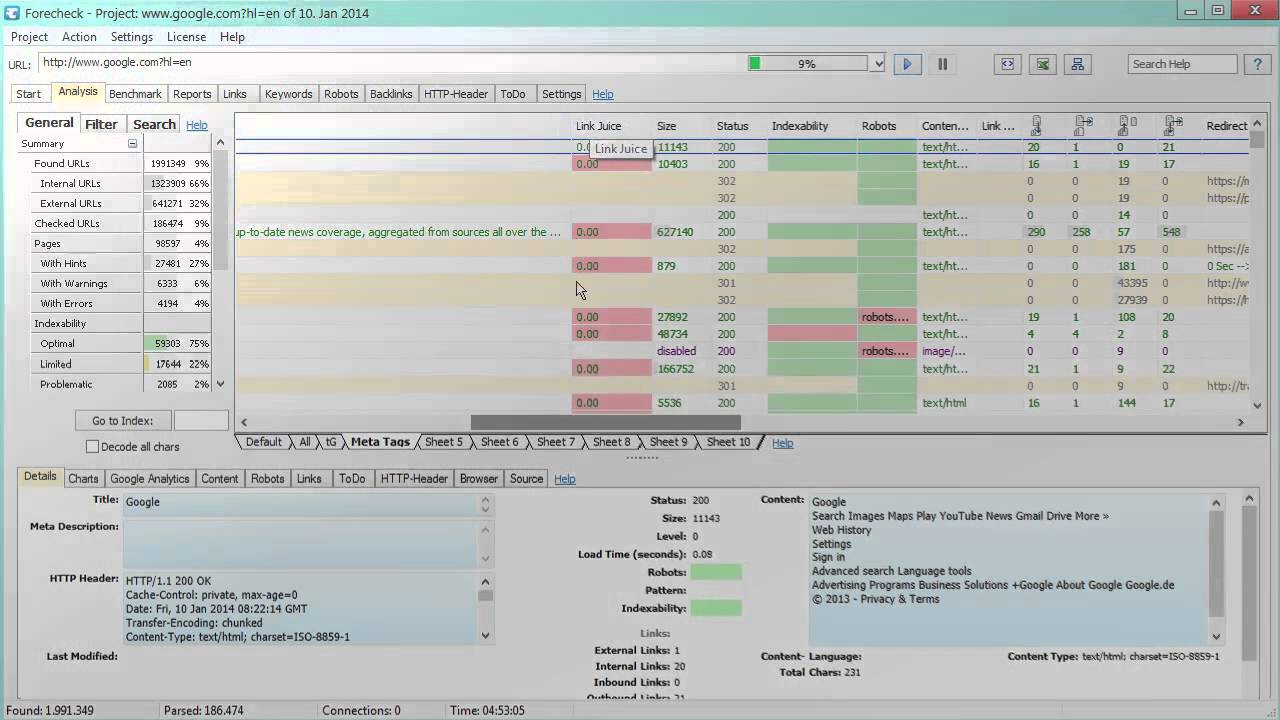
Task: Sort by the Size column header
Action: click(666, 126)
